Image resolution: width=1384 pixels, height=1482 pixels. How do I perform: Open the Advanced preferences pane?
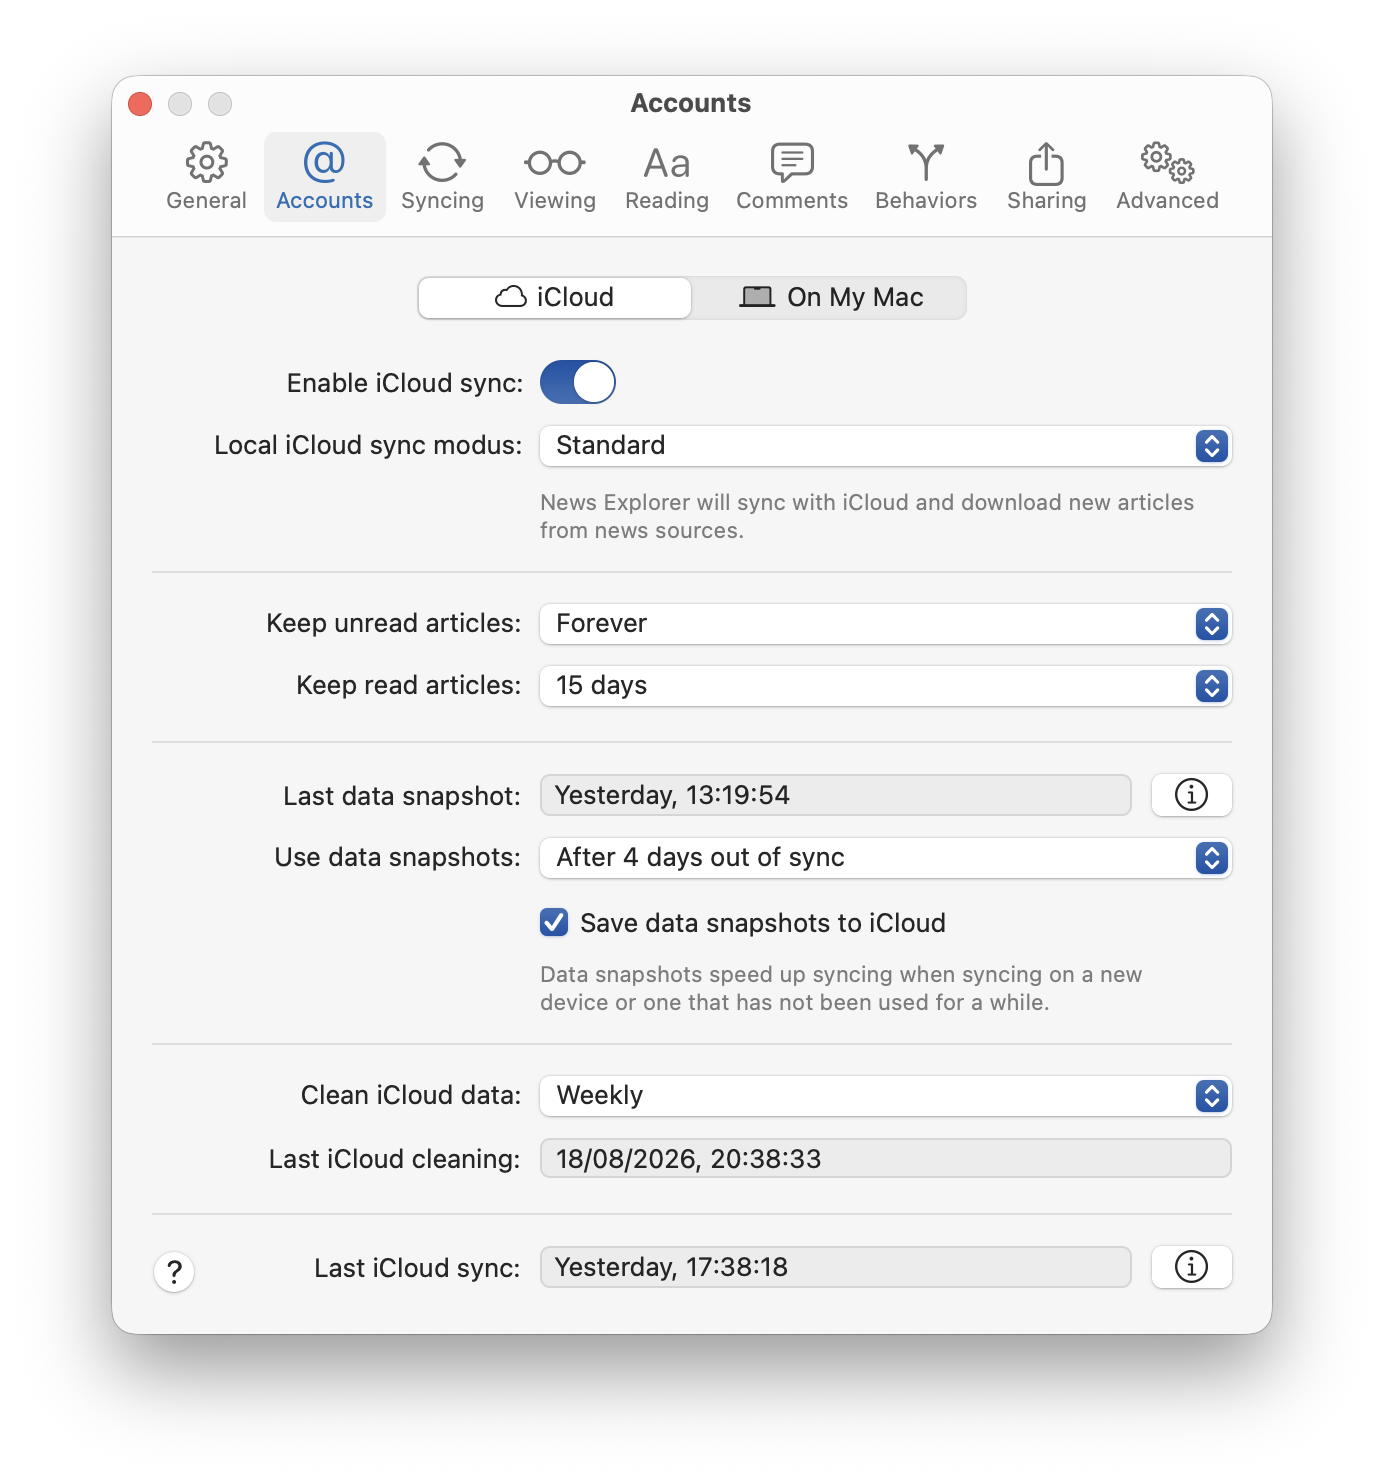tap(1167, 177)
